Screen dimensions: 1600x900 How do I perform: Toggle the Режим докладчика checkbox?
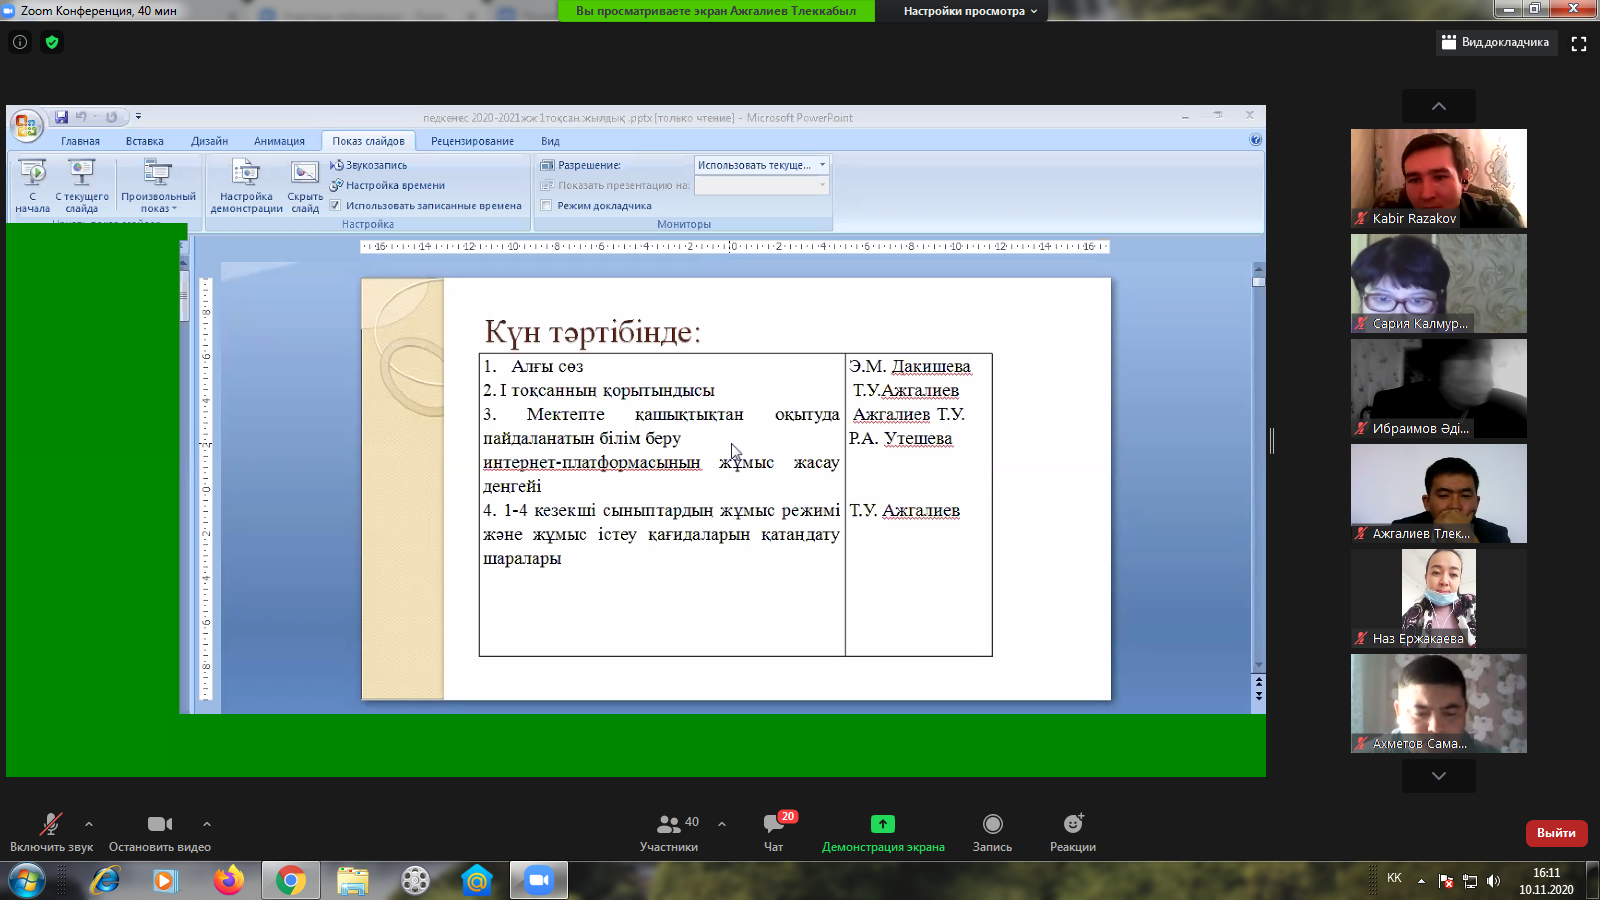pos(546,206)
